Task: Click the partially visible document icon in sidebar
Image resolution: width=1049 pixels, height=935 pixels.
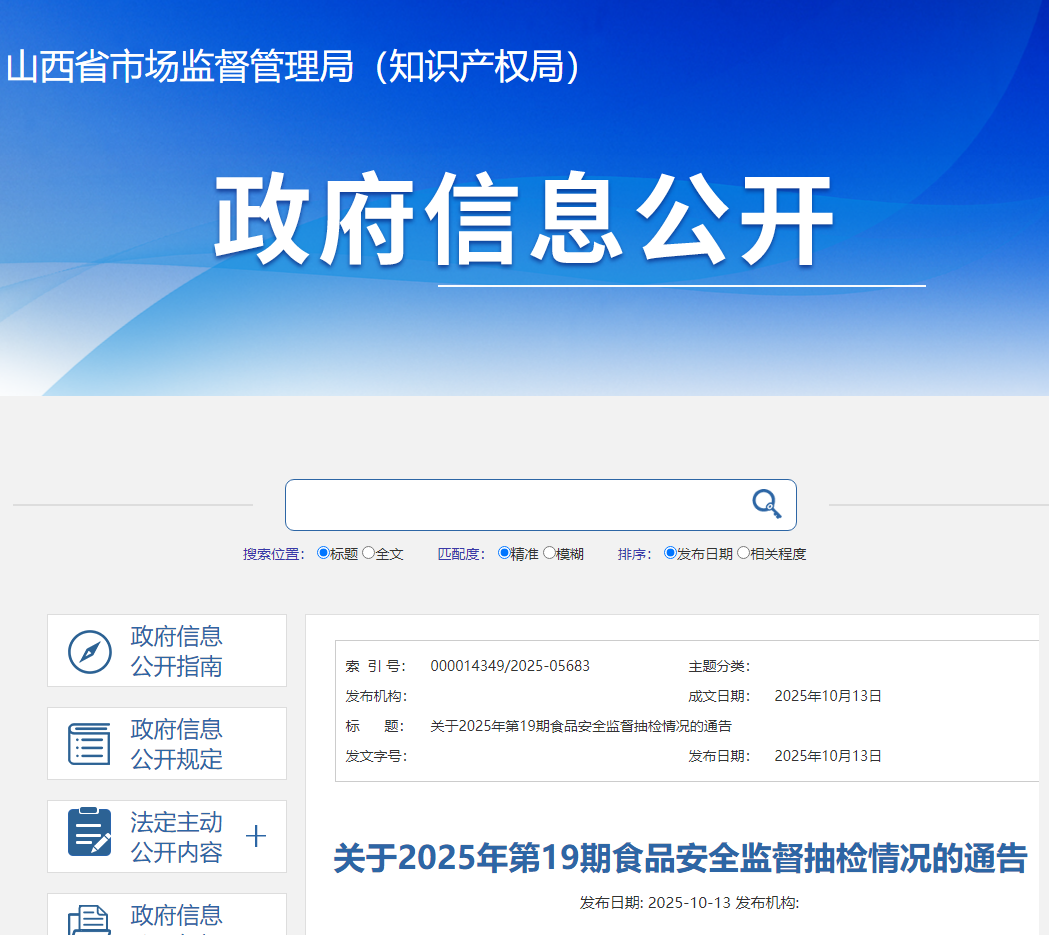Action: pyautogui.click(x=89, y=920)
